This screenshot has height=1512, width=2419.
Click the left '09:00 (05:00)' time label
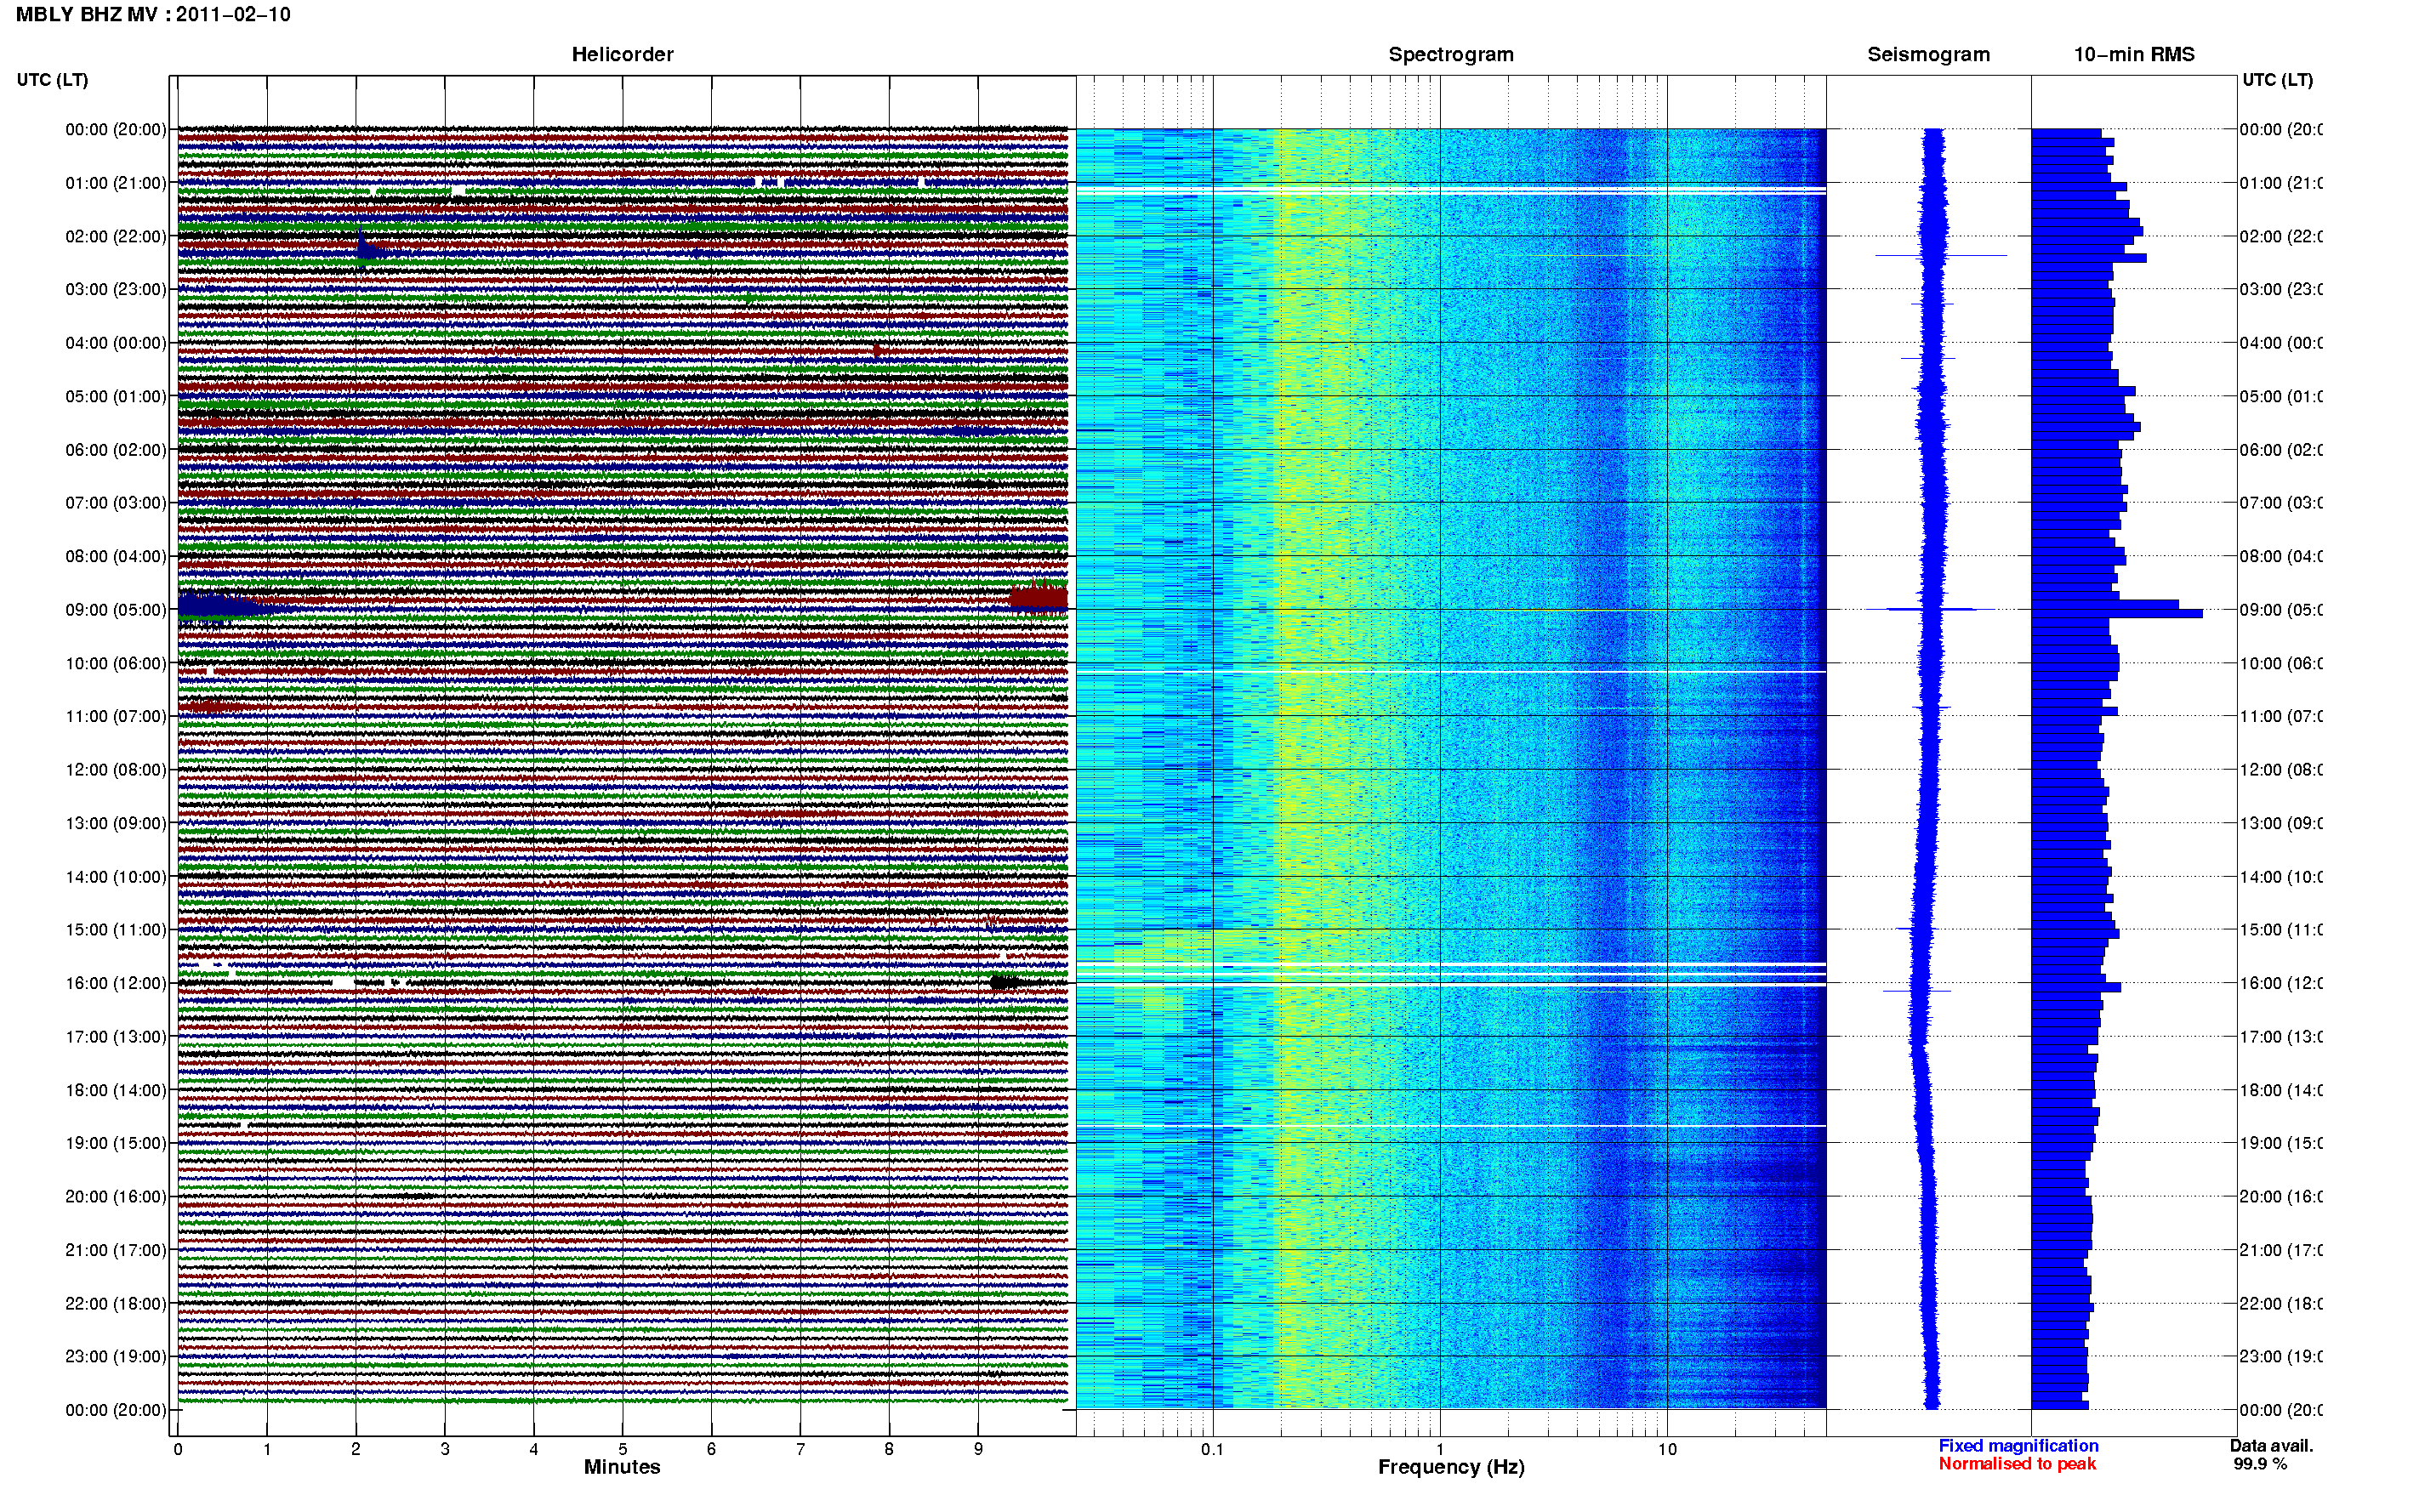(116, 610)
